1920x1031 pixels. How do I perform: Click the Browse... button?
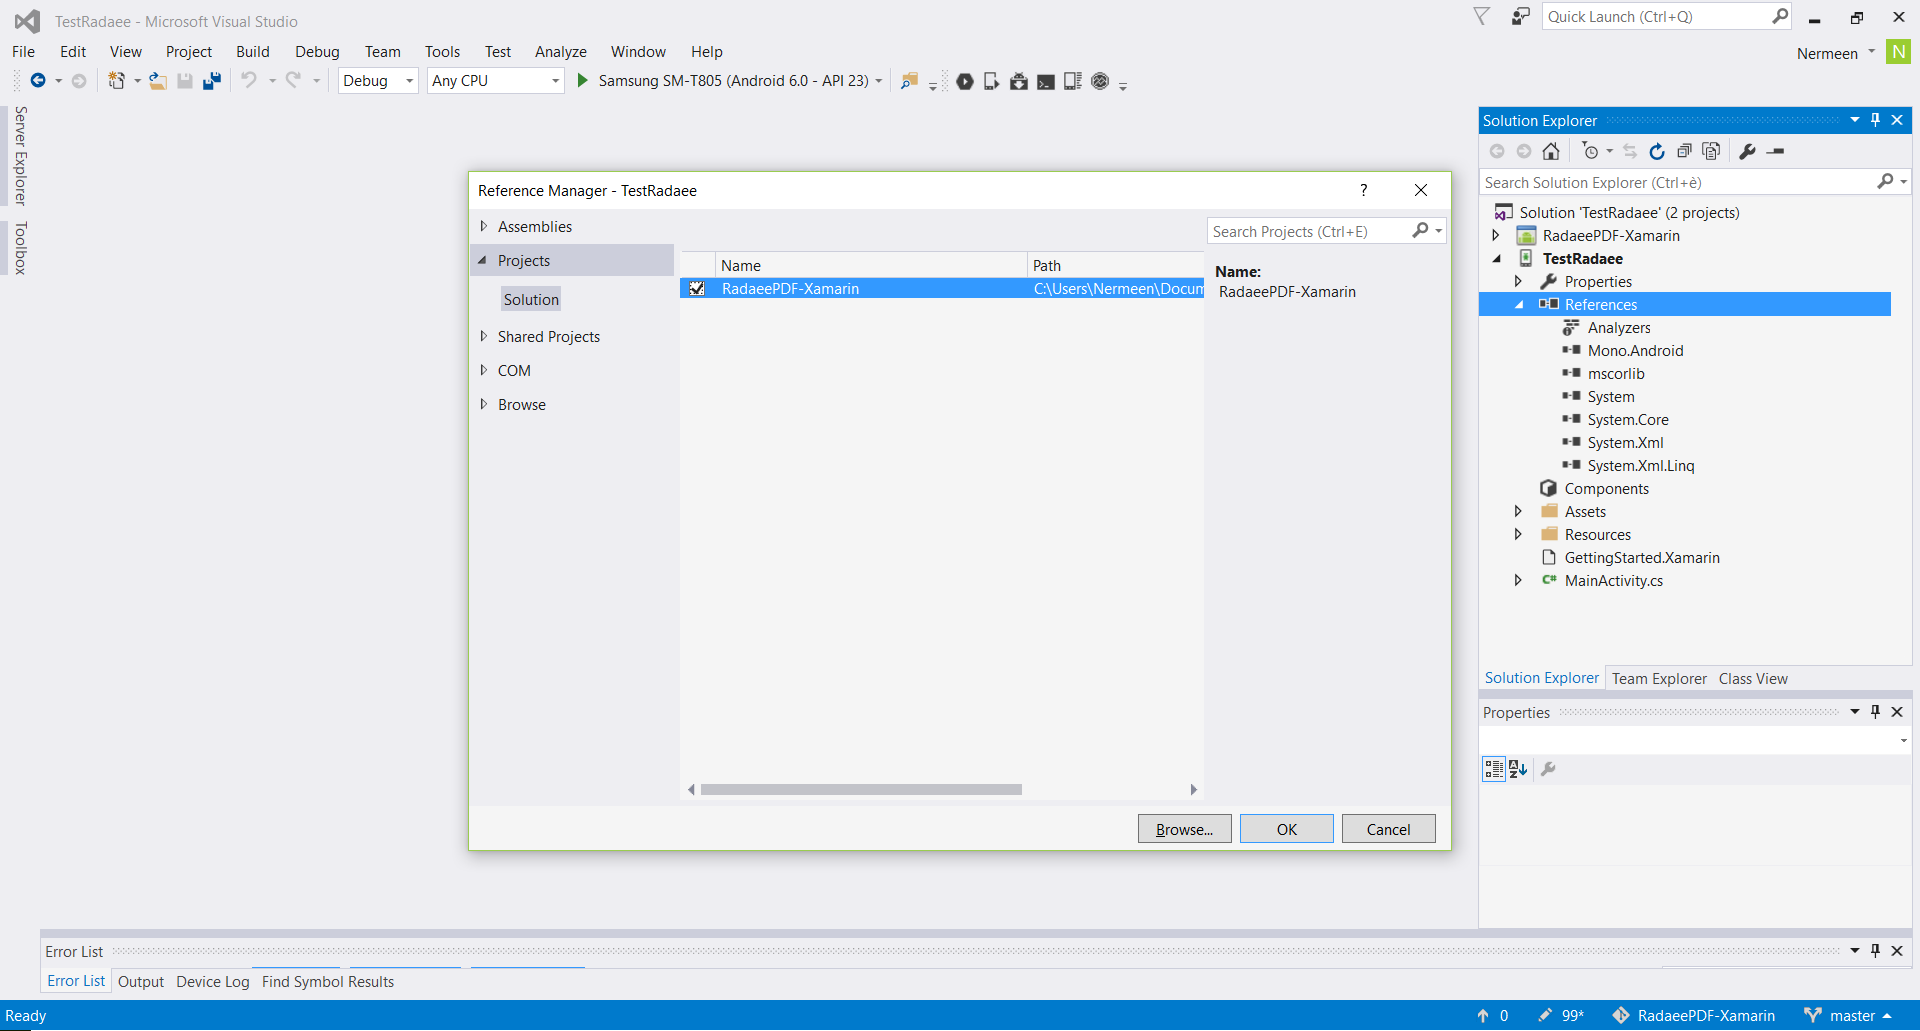[x=1184, y=829]
